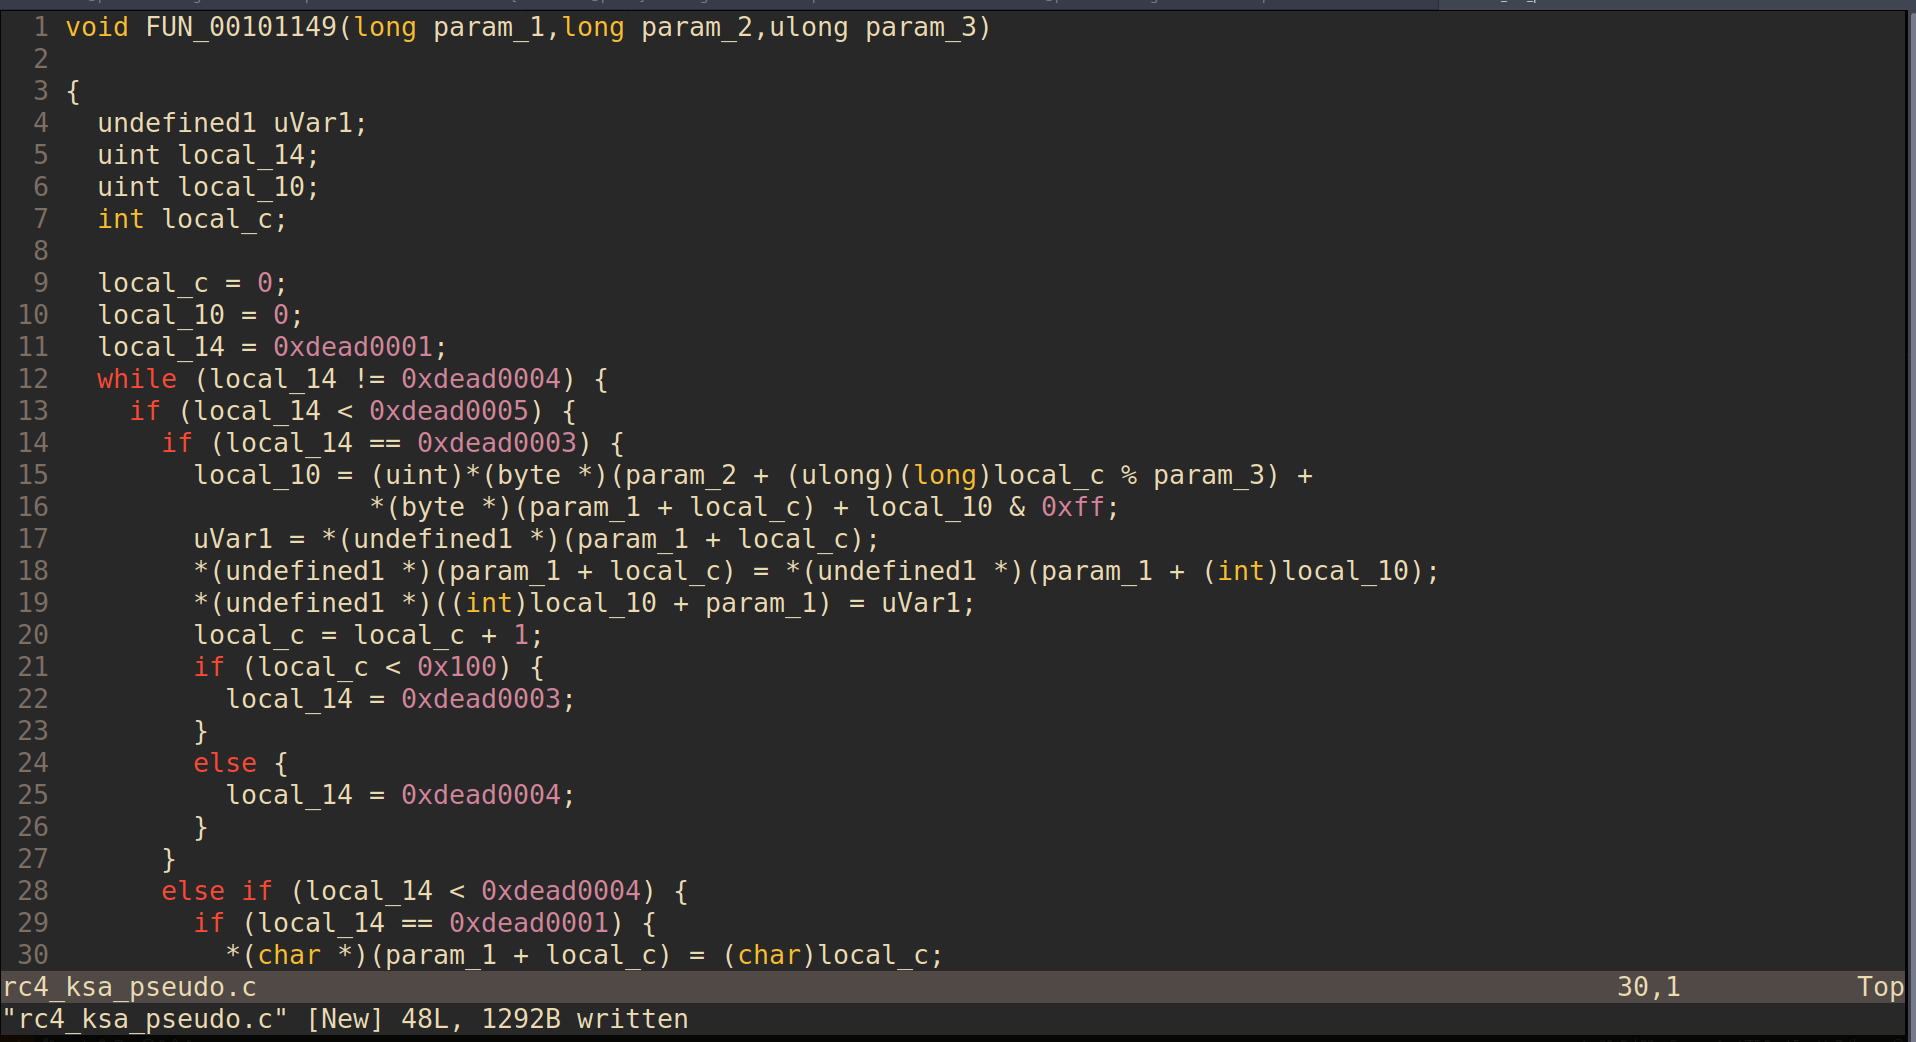Click '(char)local_c;' on line 30
The width and height of the screenshot is (1916, 1042).
click(833, 955)
